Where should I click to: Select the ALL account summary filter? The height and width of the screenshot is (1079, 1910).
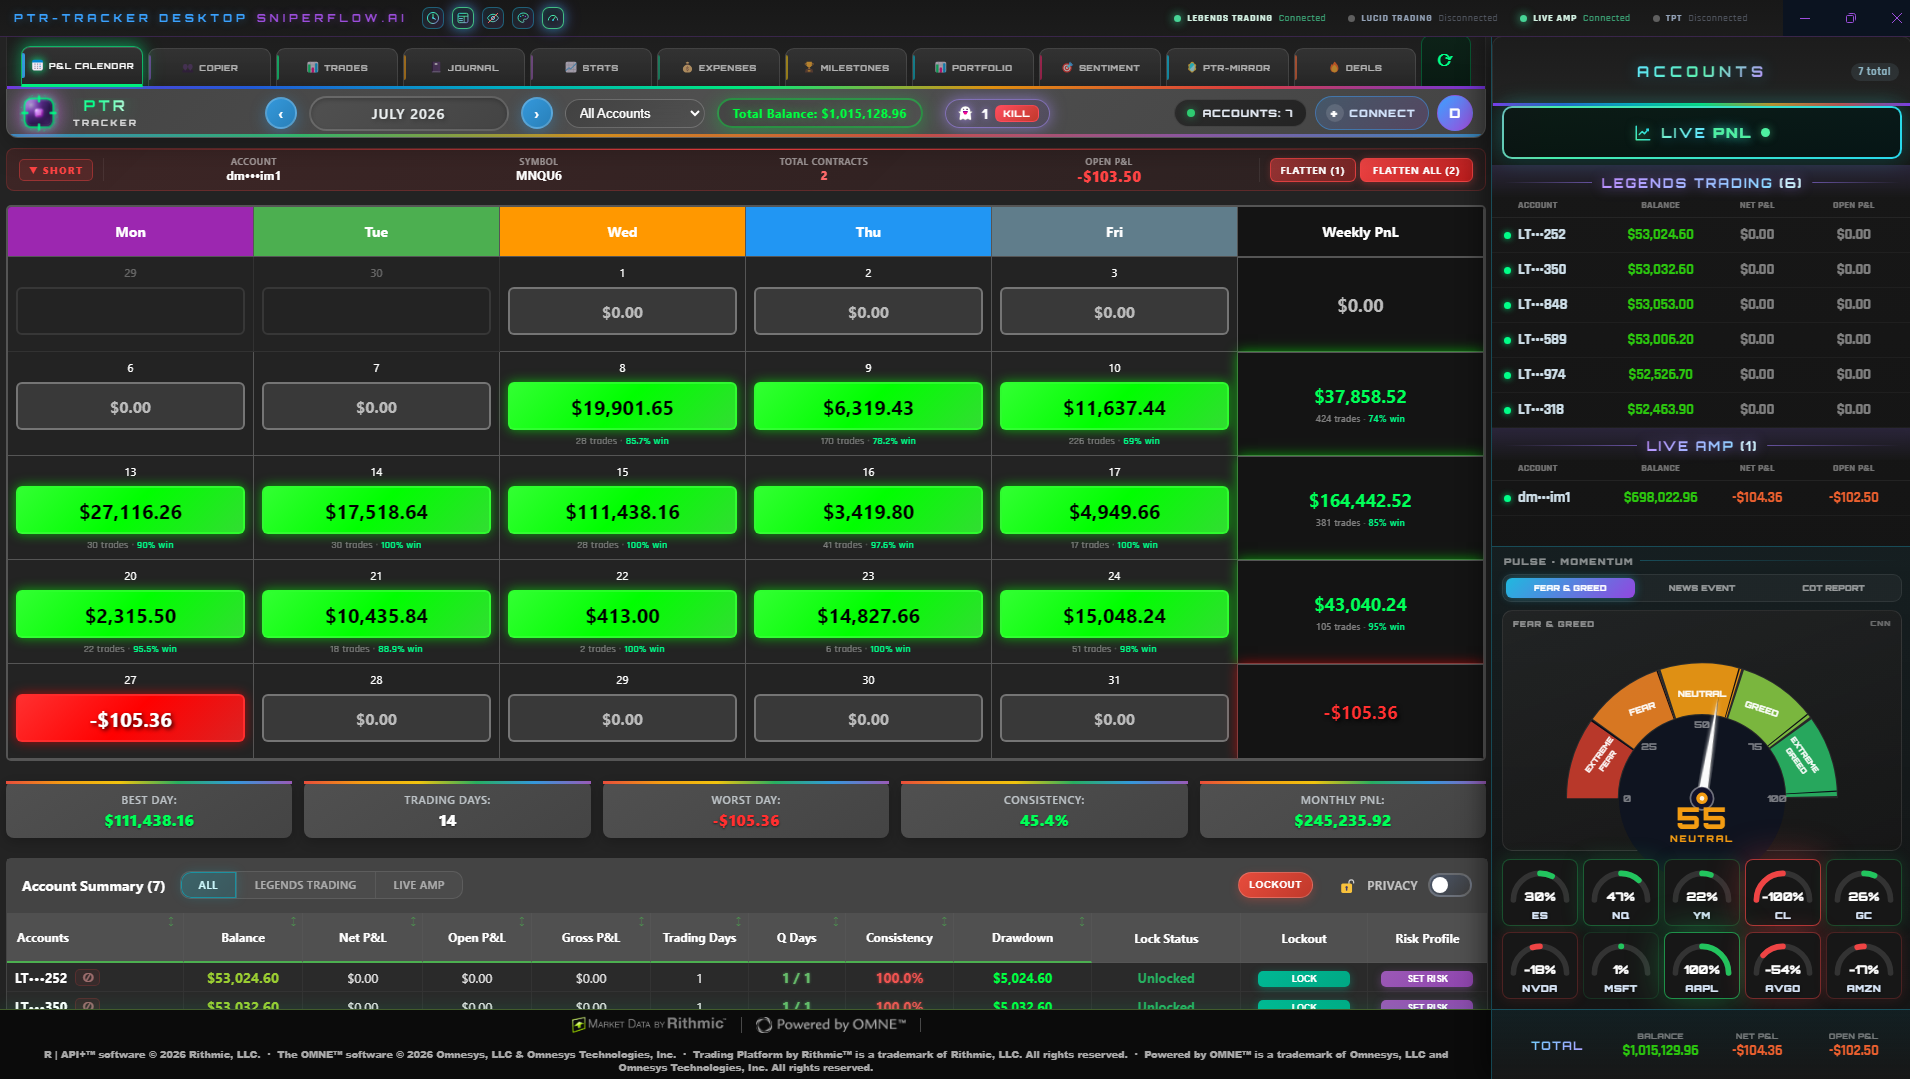point(208,885)
